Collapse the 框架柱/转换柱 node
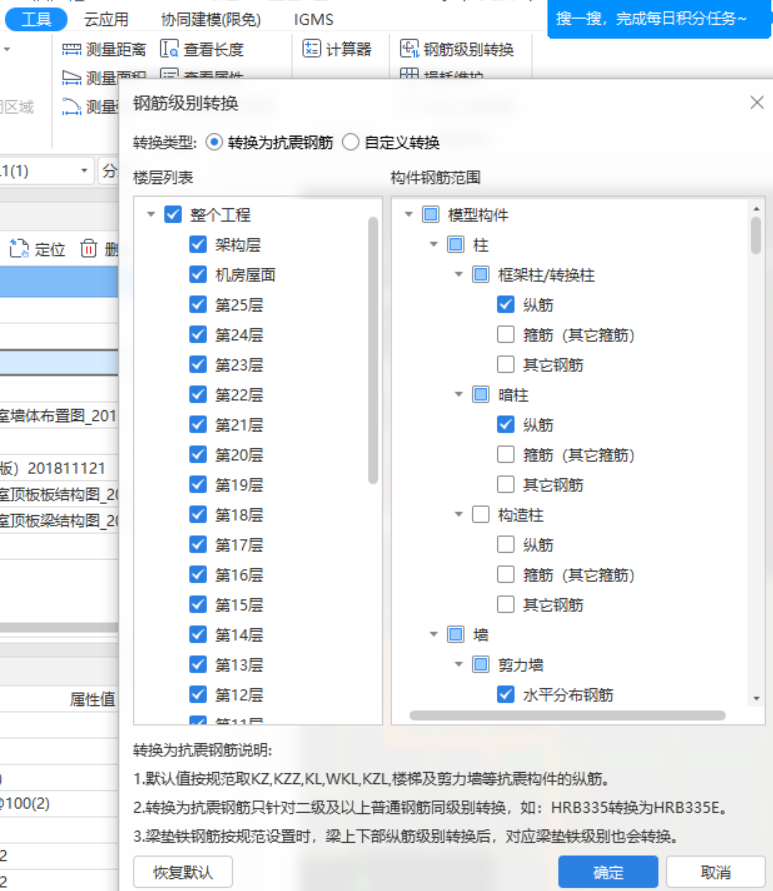This screenshot has height=891, width=773. pos(459,275)
